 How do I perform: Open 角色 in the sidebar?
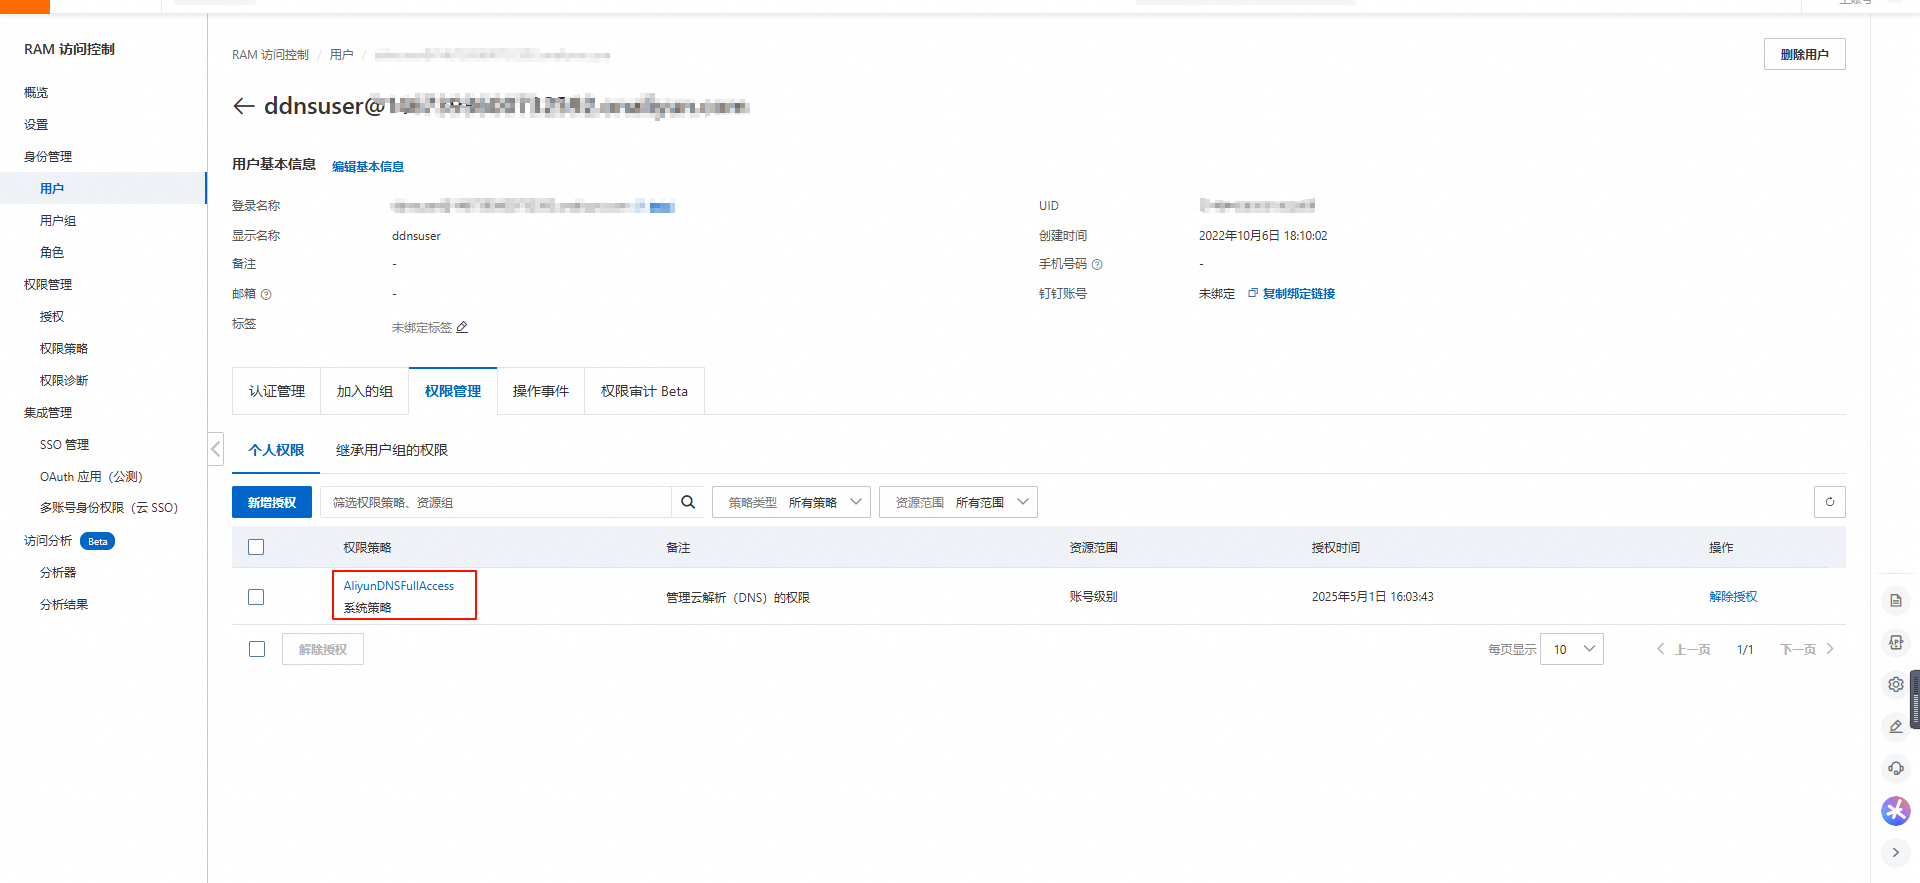52,252
